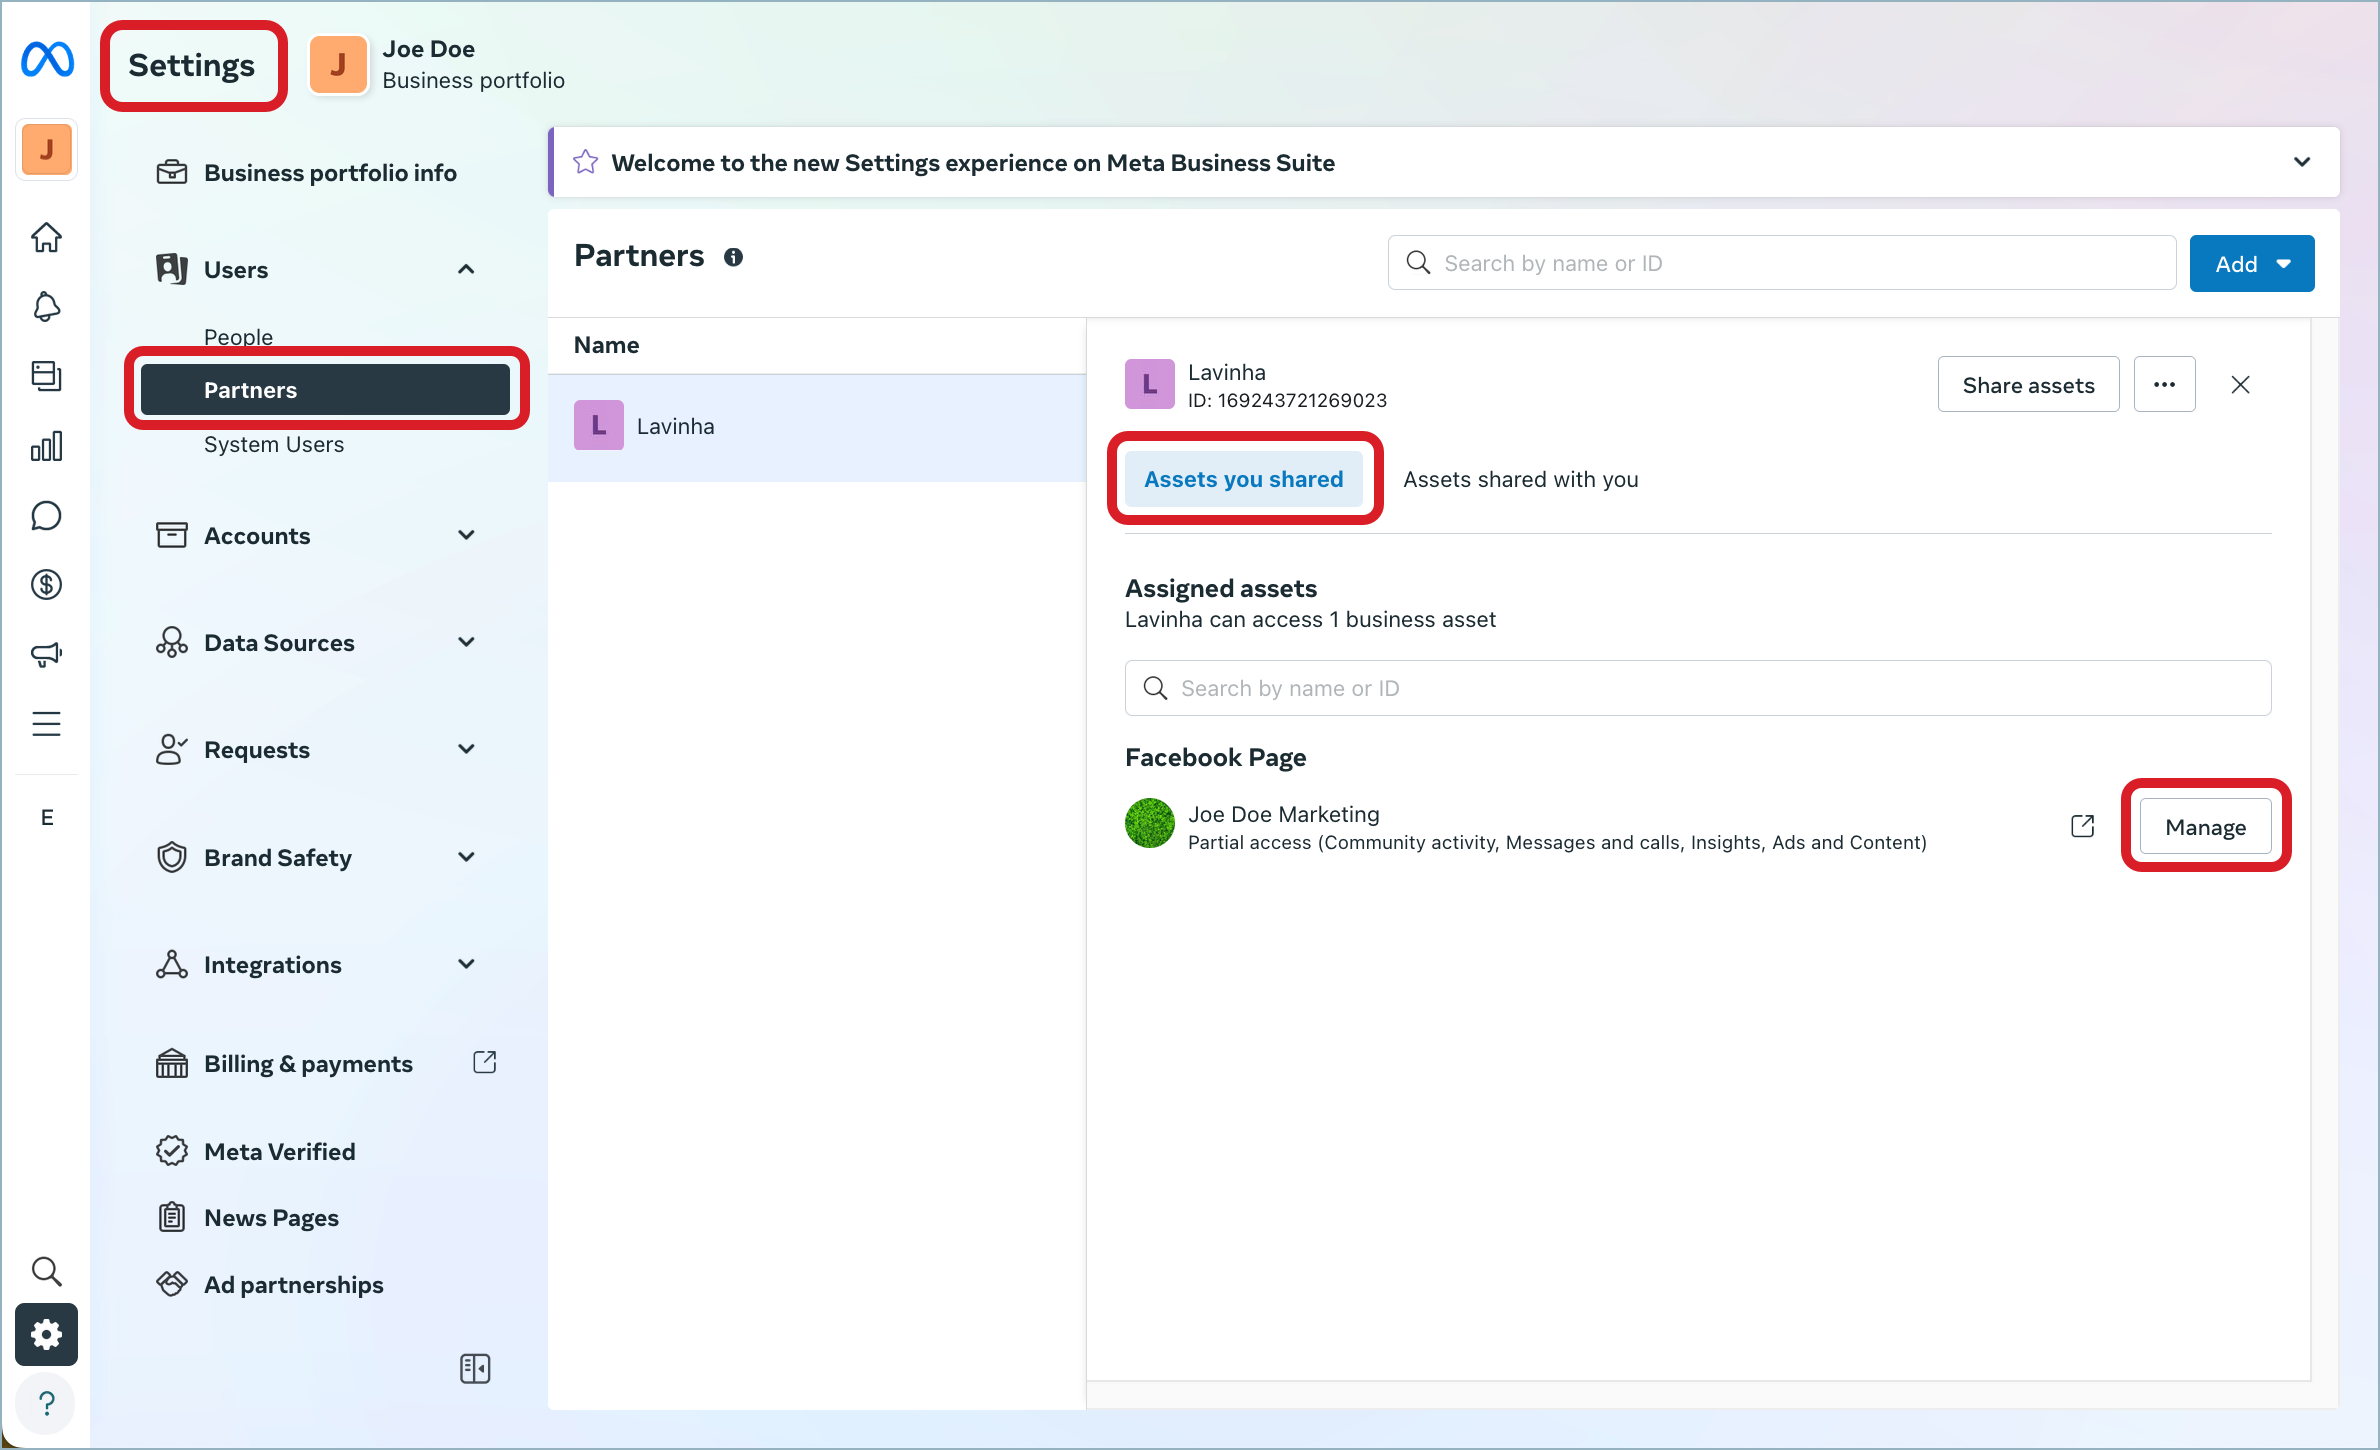The width and height of the screenshot is (2380, 1450).
Task: Click the Search by name or ID field
Action: tap(1698, 687)
